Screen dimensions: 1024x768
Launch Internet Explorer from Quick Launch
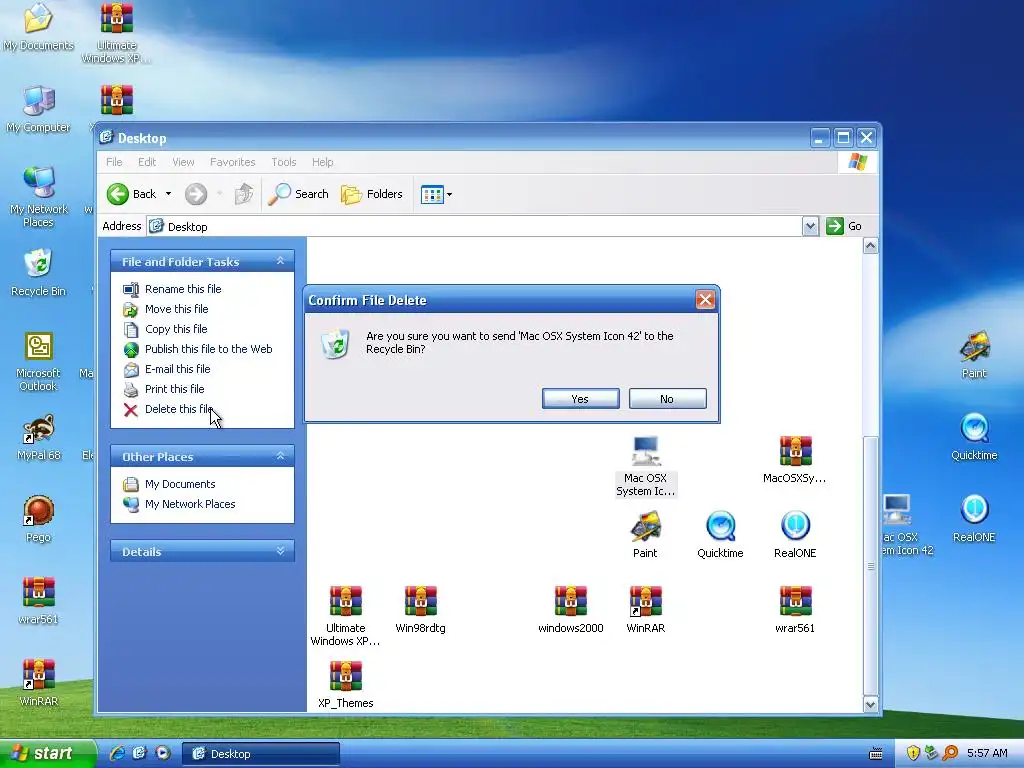(x=118, y=754)
